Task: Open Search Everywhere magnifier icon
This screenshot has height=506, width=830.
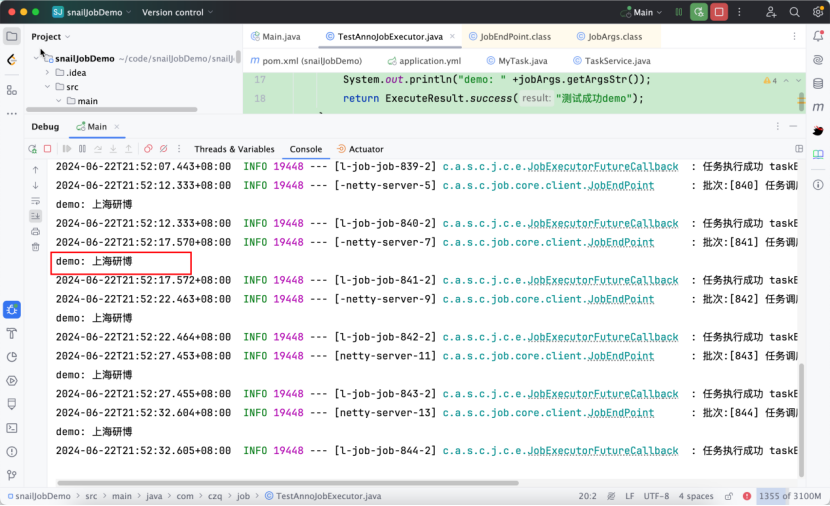Action: pos(795,12)
